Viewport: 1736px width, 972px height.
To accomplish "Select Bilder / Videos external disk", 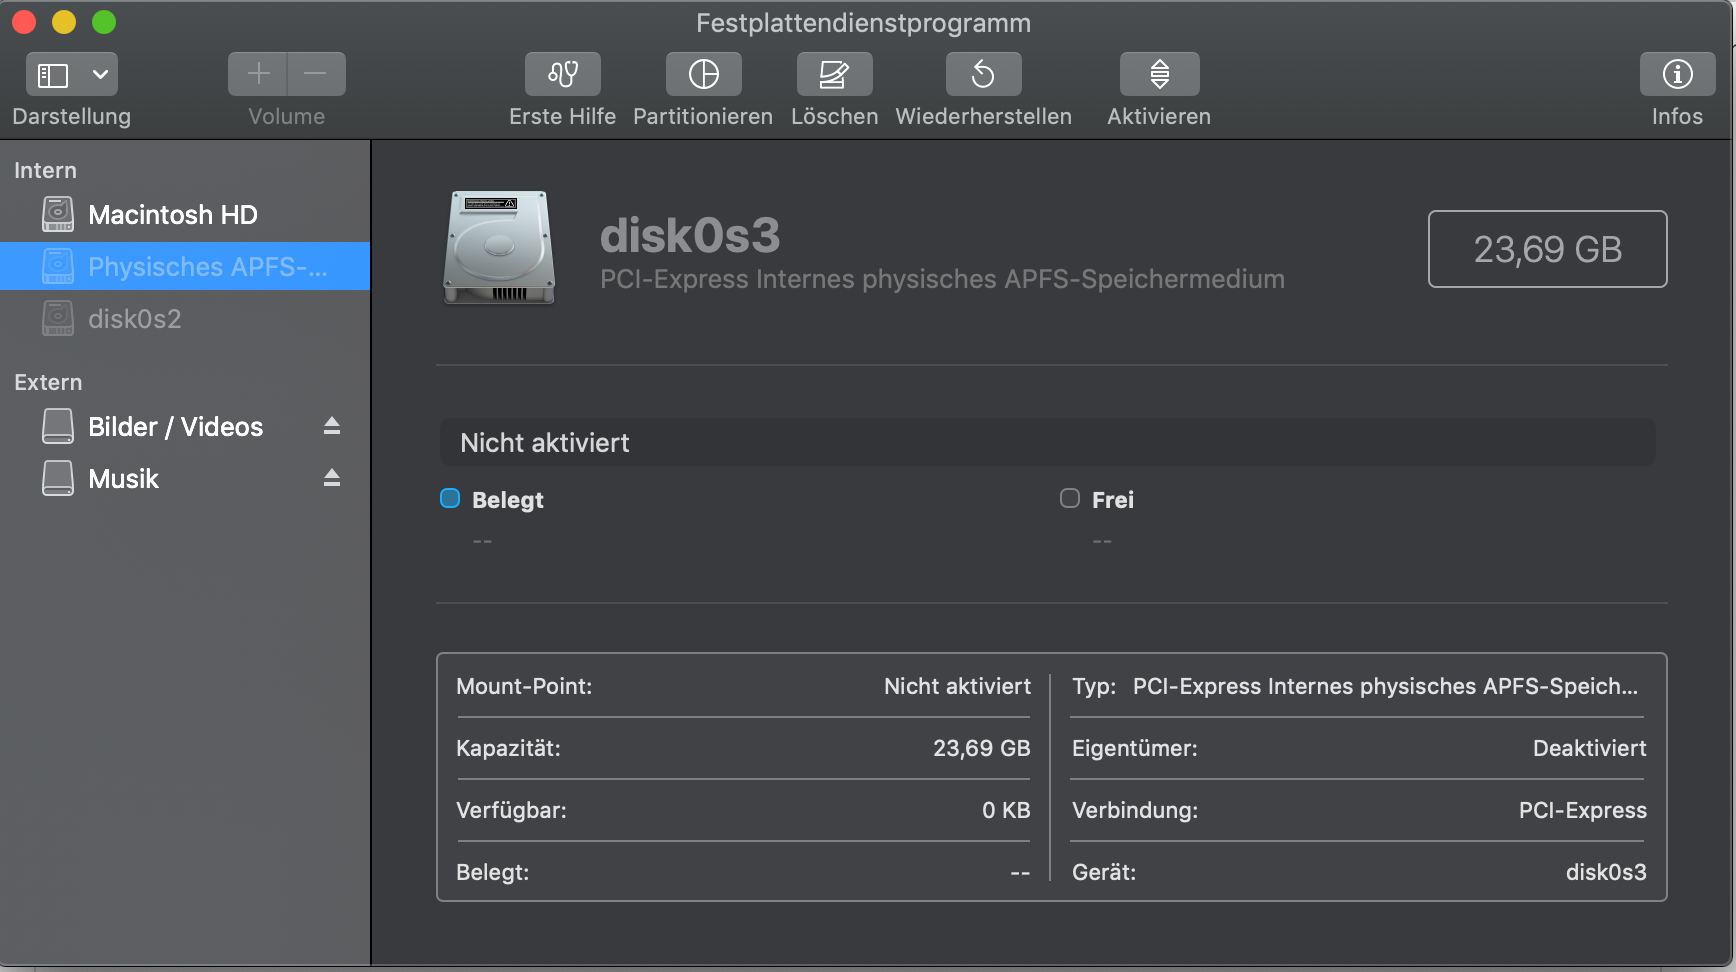I will tap(175, 427).
